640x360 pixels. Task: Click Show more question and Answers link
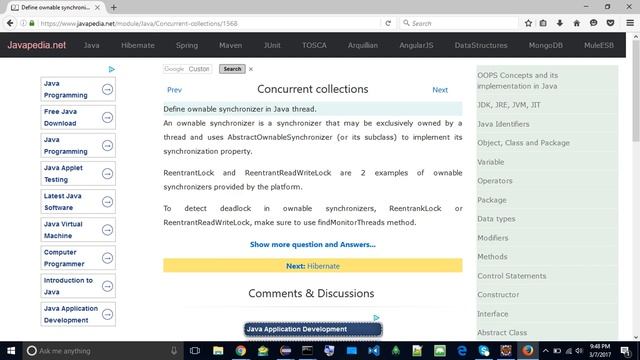[313, 244]
